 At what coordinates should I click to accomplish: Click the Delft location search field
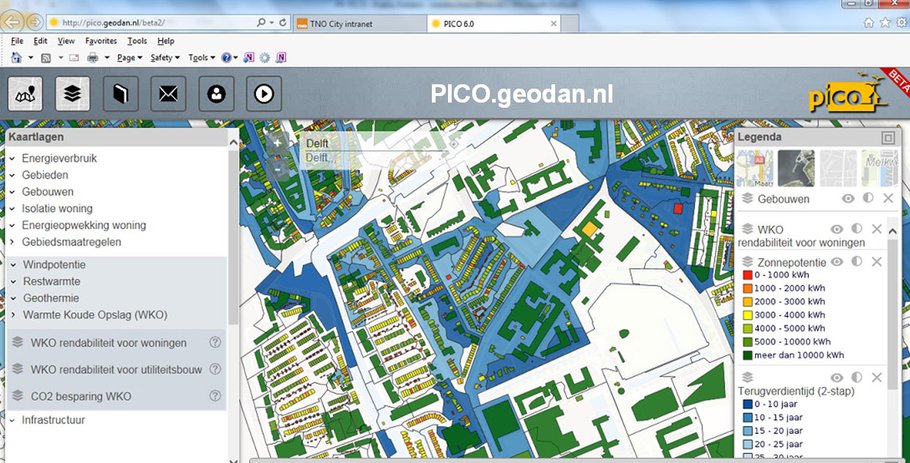(x=375, y=143)
